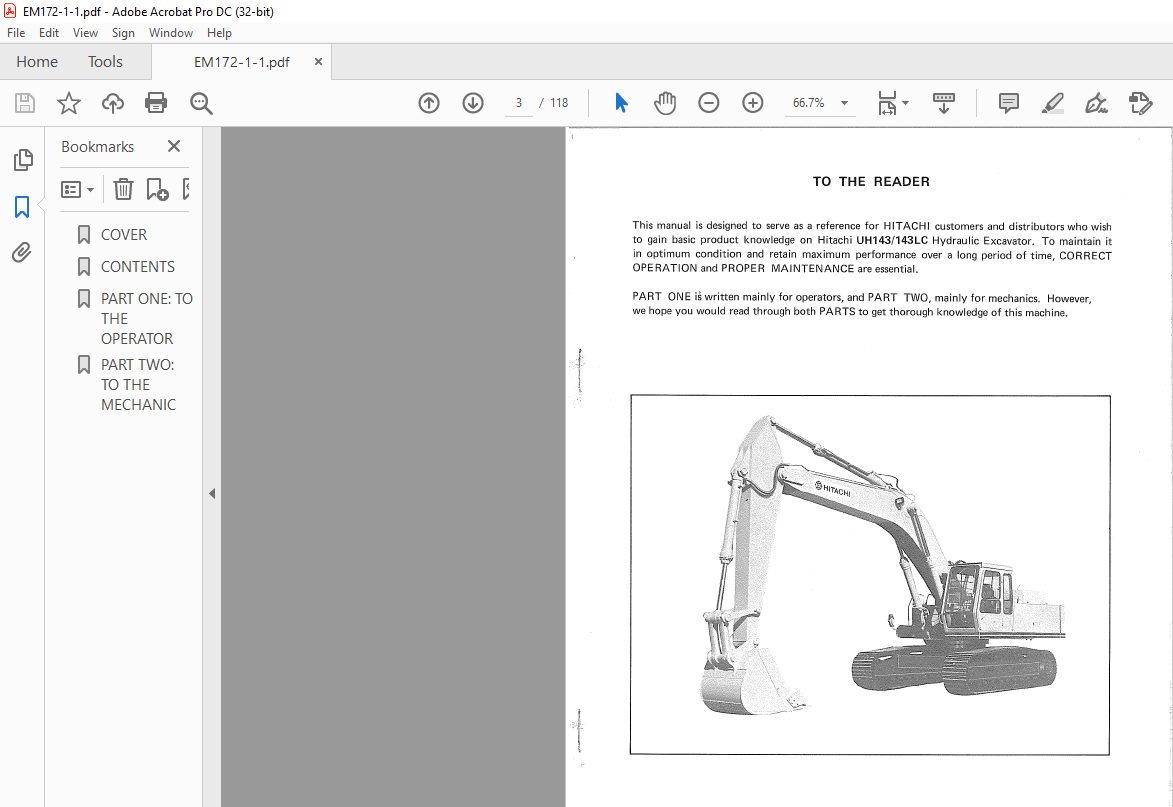Open the Stamp tool
The width and height of the screenshot is (1173, 807).
[x=1140, y=102]
